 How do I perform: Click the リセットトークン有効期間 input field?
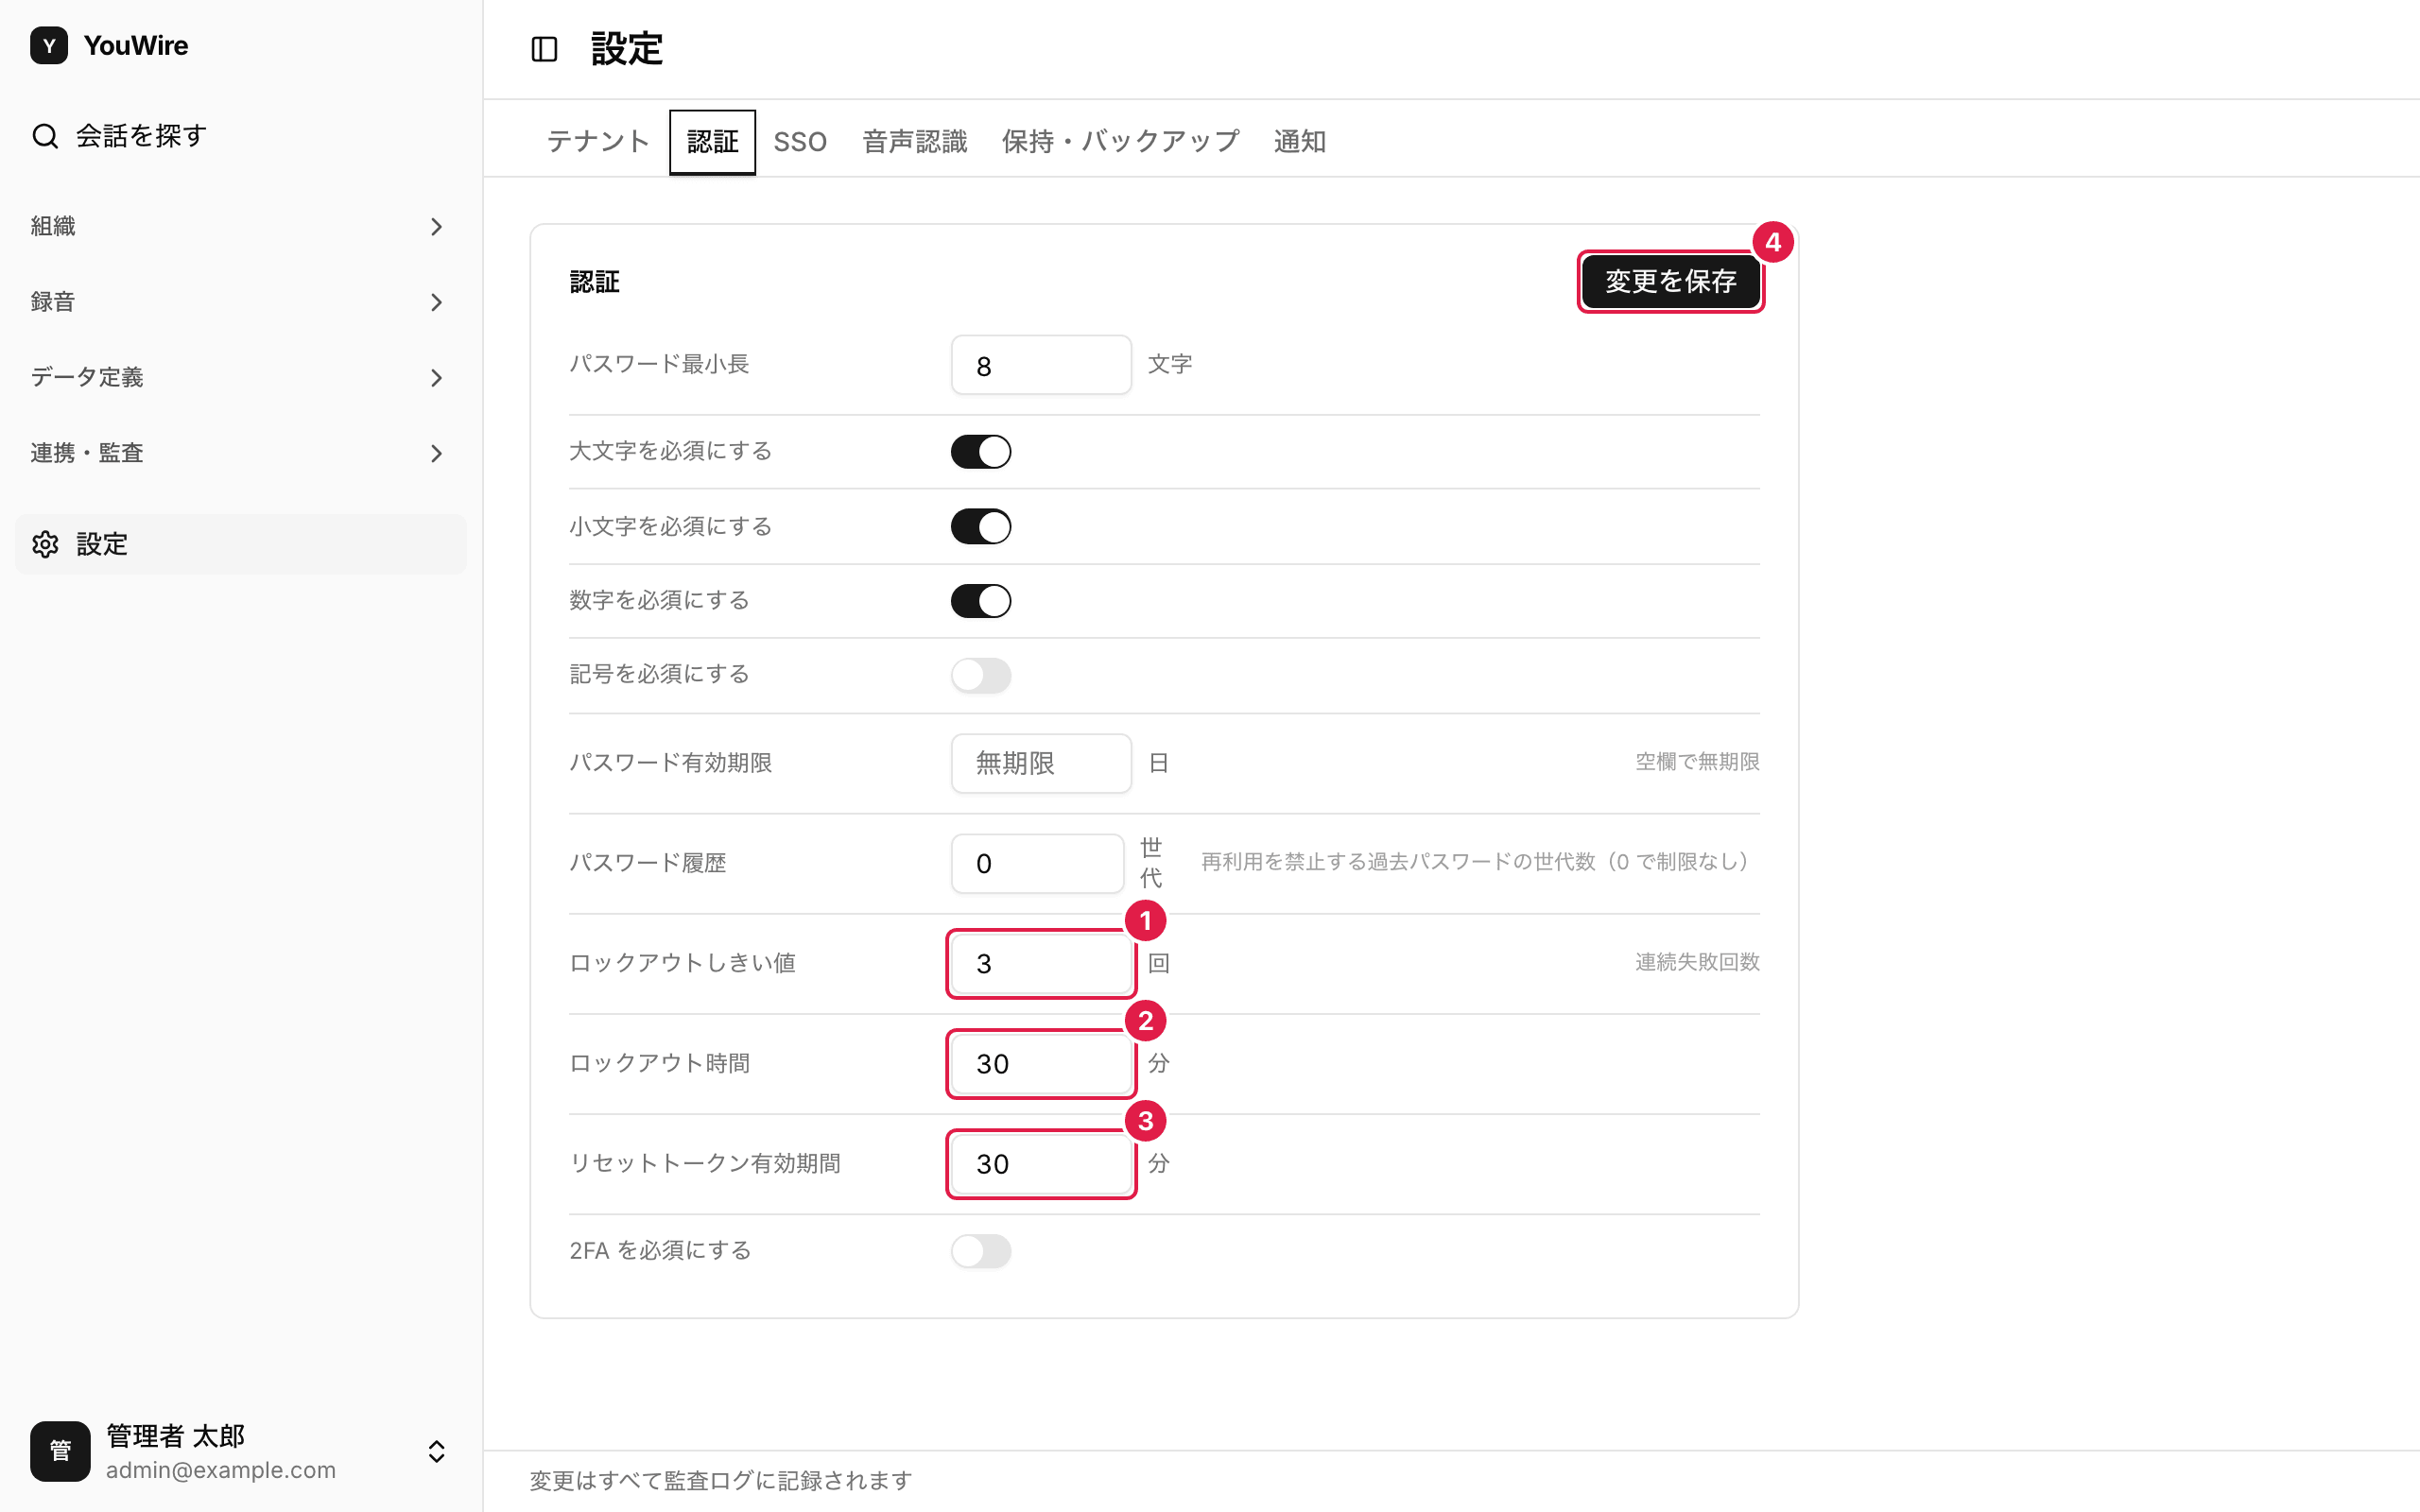click(1041, 1164)
